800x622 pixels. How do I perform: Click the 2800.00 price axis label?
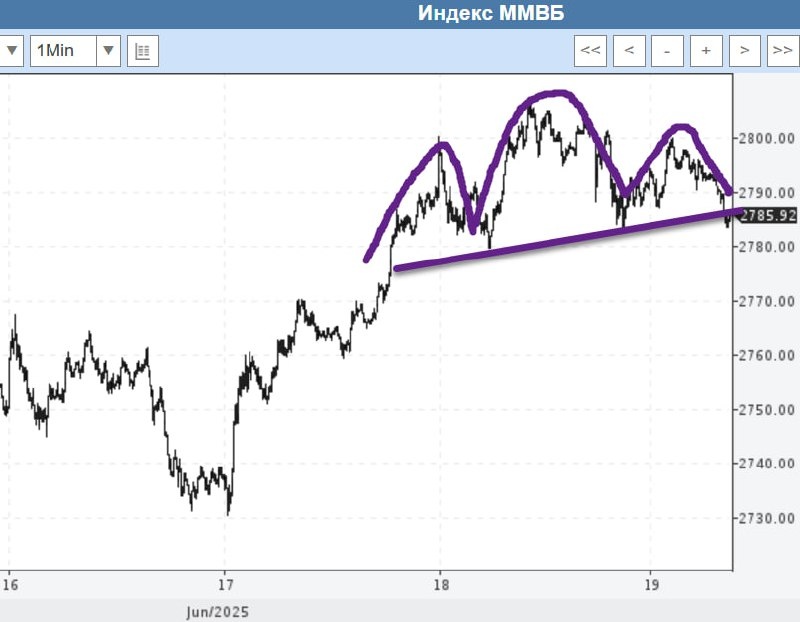767,138
